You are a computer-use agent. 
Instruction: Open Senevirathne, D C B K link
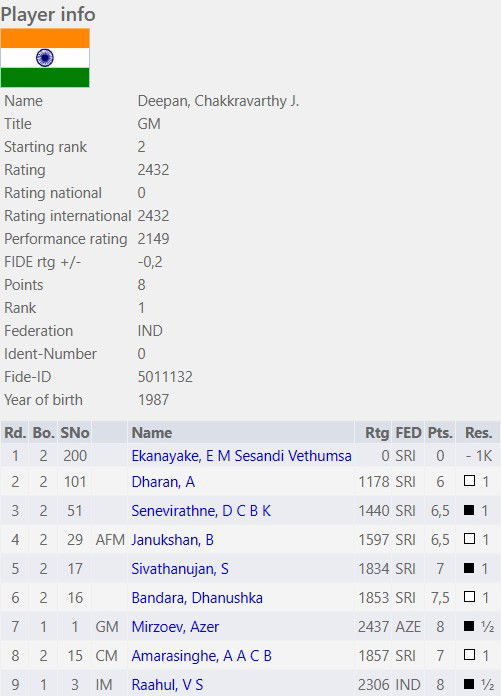tap(201, 511)
